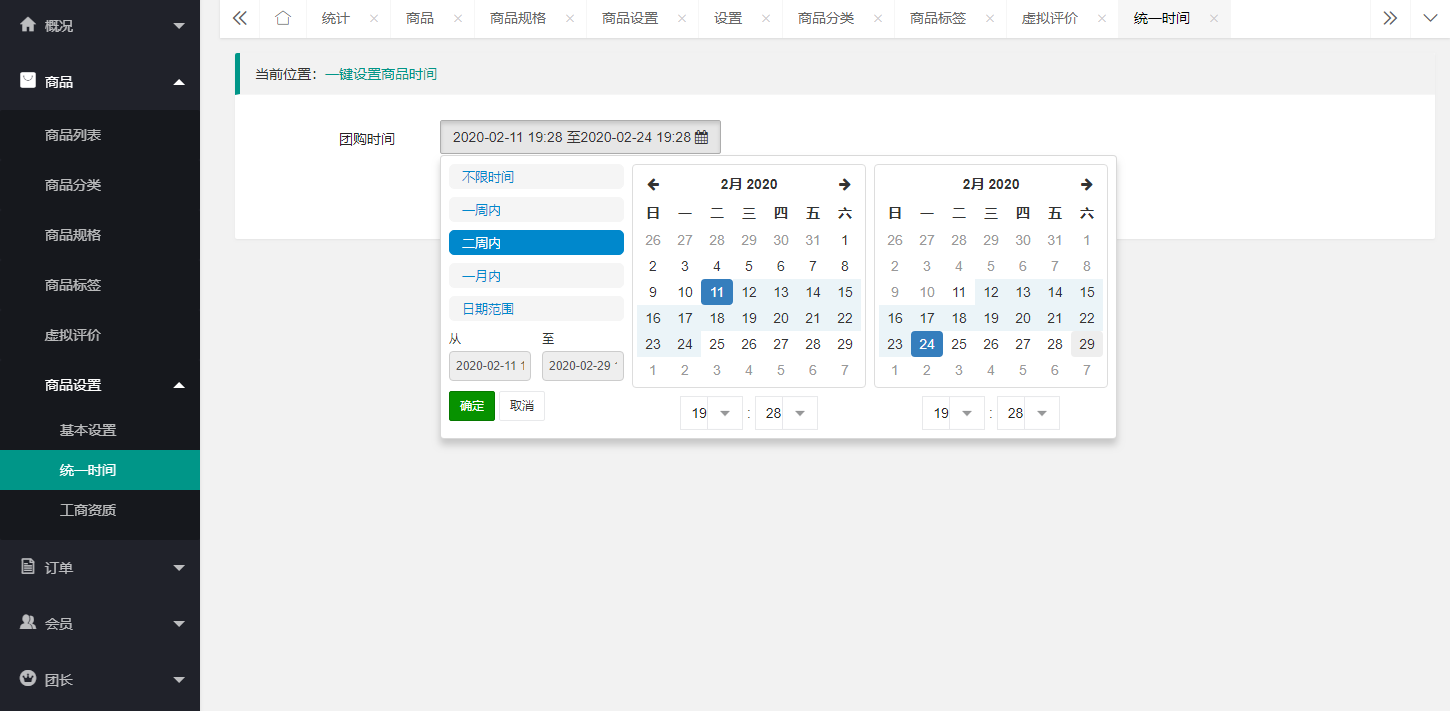The width and height of the screenshot is (1450, 711).
Task: Open the 统计 tab
Action: pyautogui.click(x=336, y=18)
